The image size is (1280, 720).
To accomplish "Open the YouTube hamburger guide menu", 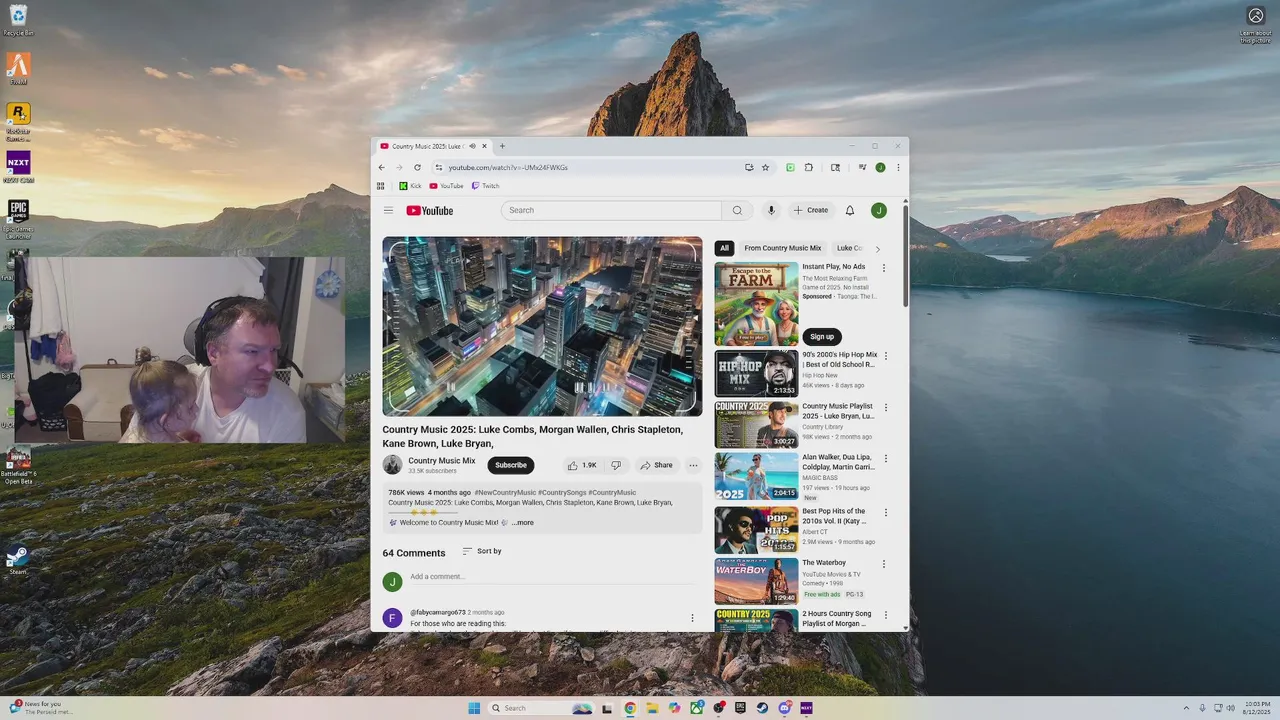I will 388,210.
